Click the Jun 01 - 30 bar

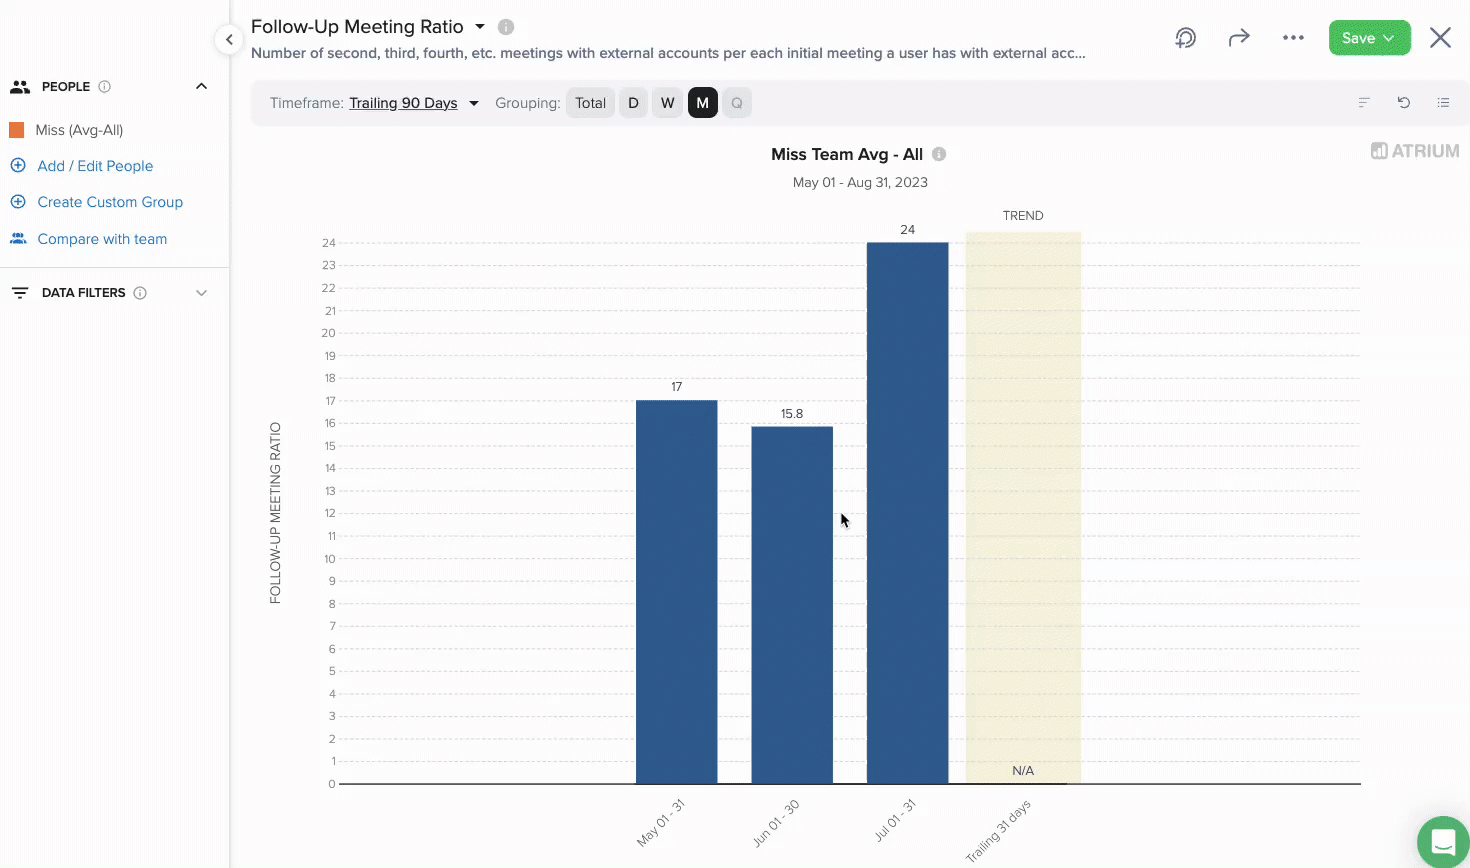[792, 605]
